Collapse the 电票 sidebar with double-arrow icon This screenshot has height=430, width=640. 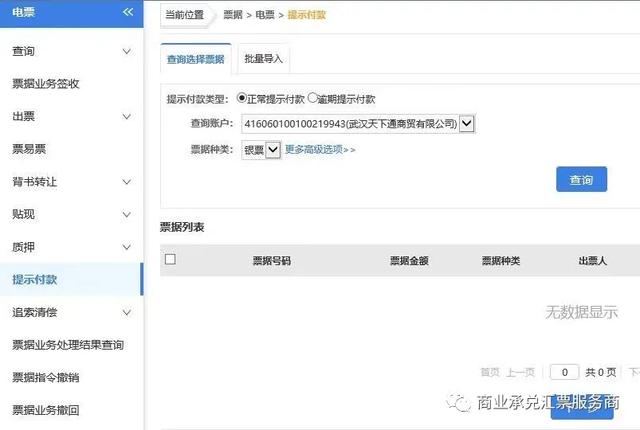tap(128, 12)
